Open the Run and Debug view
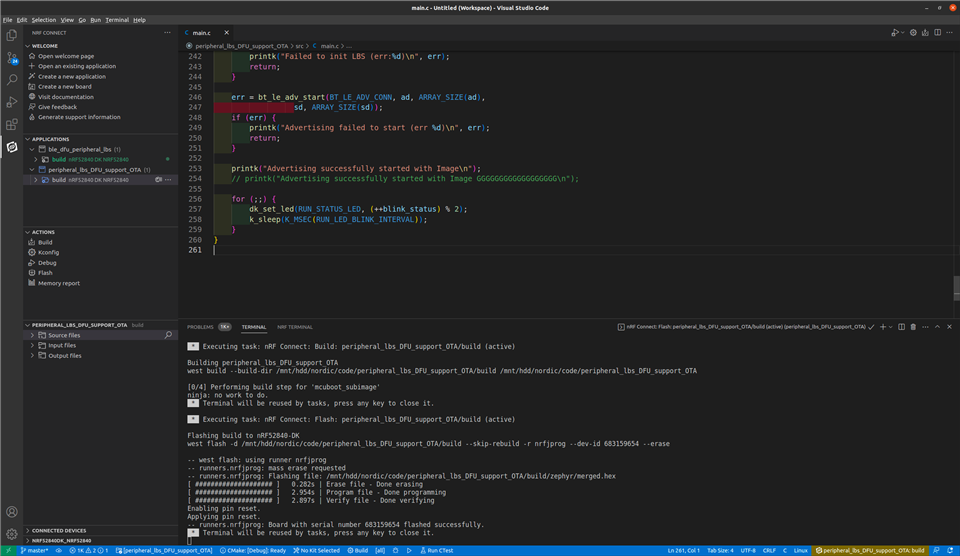Image resolution: width=960 pixels, height=556 pixels. pos(12,102)
